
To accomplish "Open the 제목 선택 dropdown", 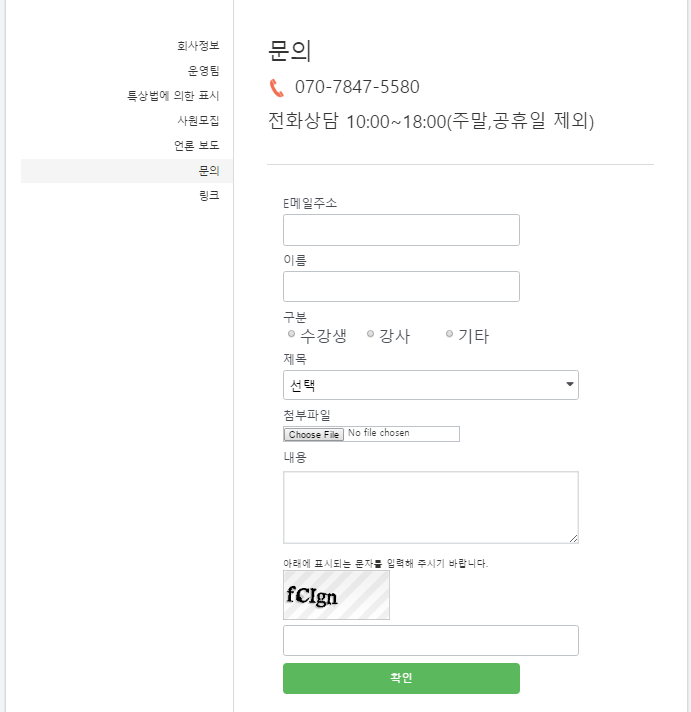I will (431, 385).
